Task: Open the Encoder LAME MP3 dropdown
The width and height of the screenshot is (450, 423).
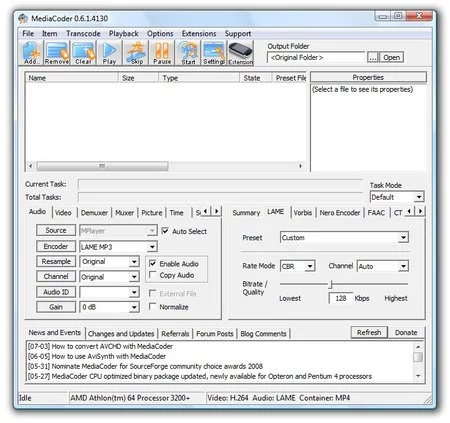Action: [152, 247]
